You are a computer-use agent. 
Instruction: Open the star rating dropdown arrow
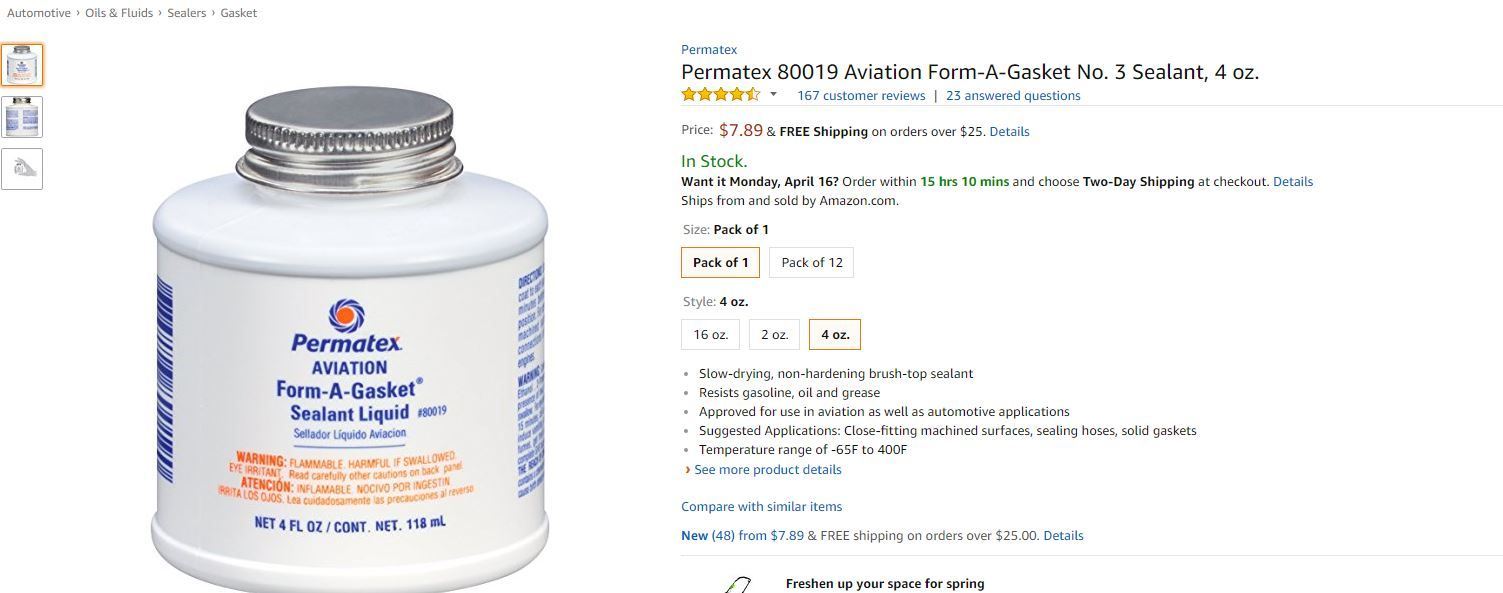773,95
